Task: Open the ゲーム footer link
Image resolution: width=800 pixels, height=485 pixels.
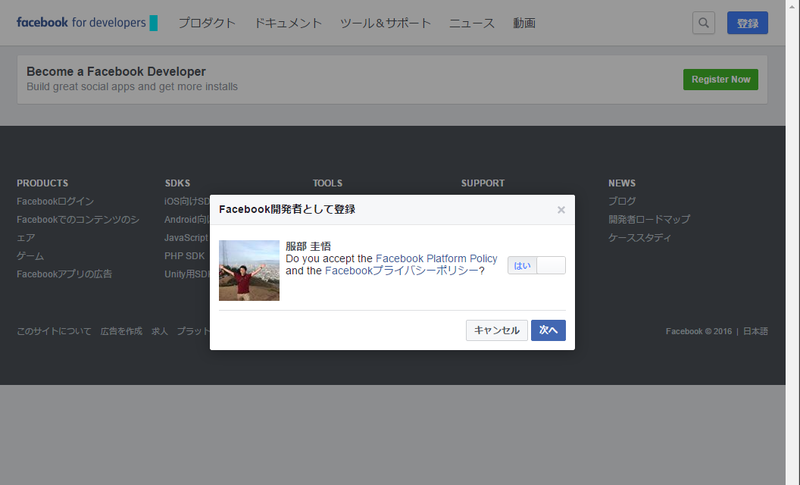Action: point(30,256)
